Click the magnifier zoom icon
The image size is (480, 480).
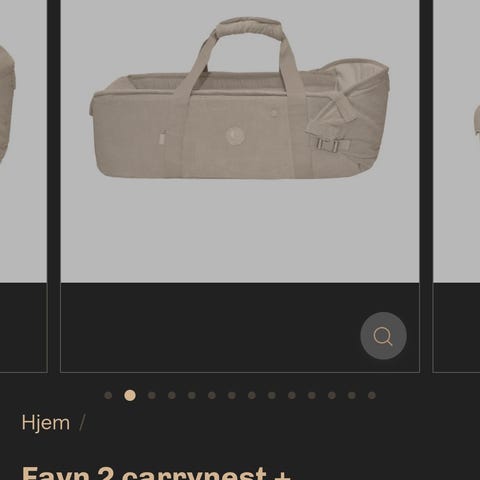(383, 336)
